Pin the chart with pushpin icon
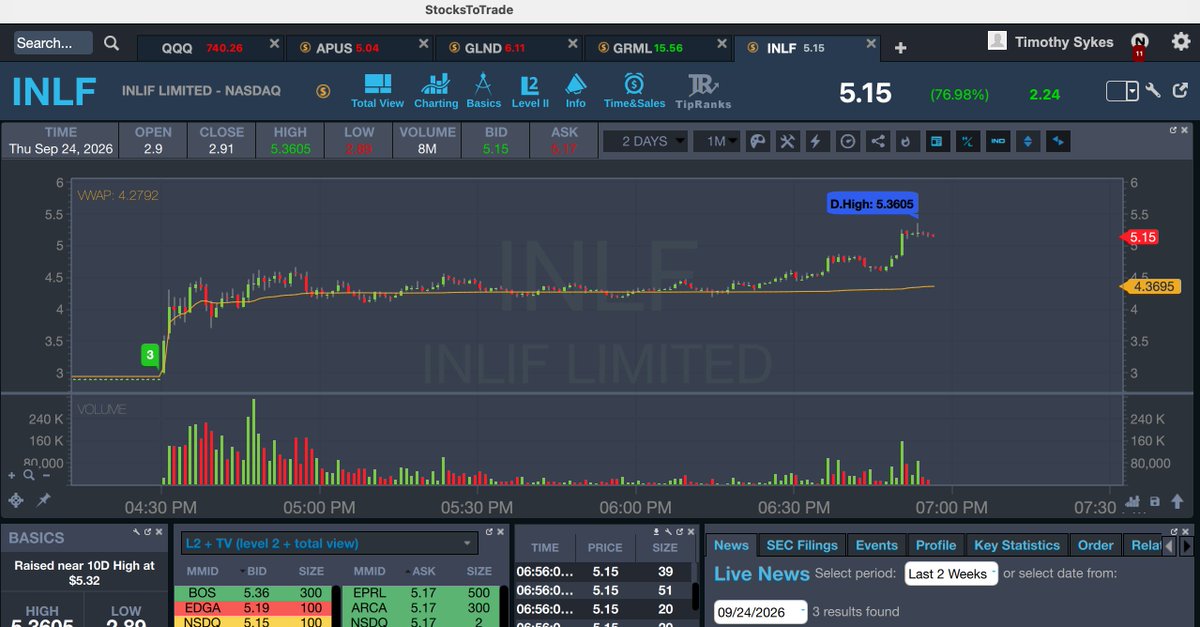 (43, 500)
